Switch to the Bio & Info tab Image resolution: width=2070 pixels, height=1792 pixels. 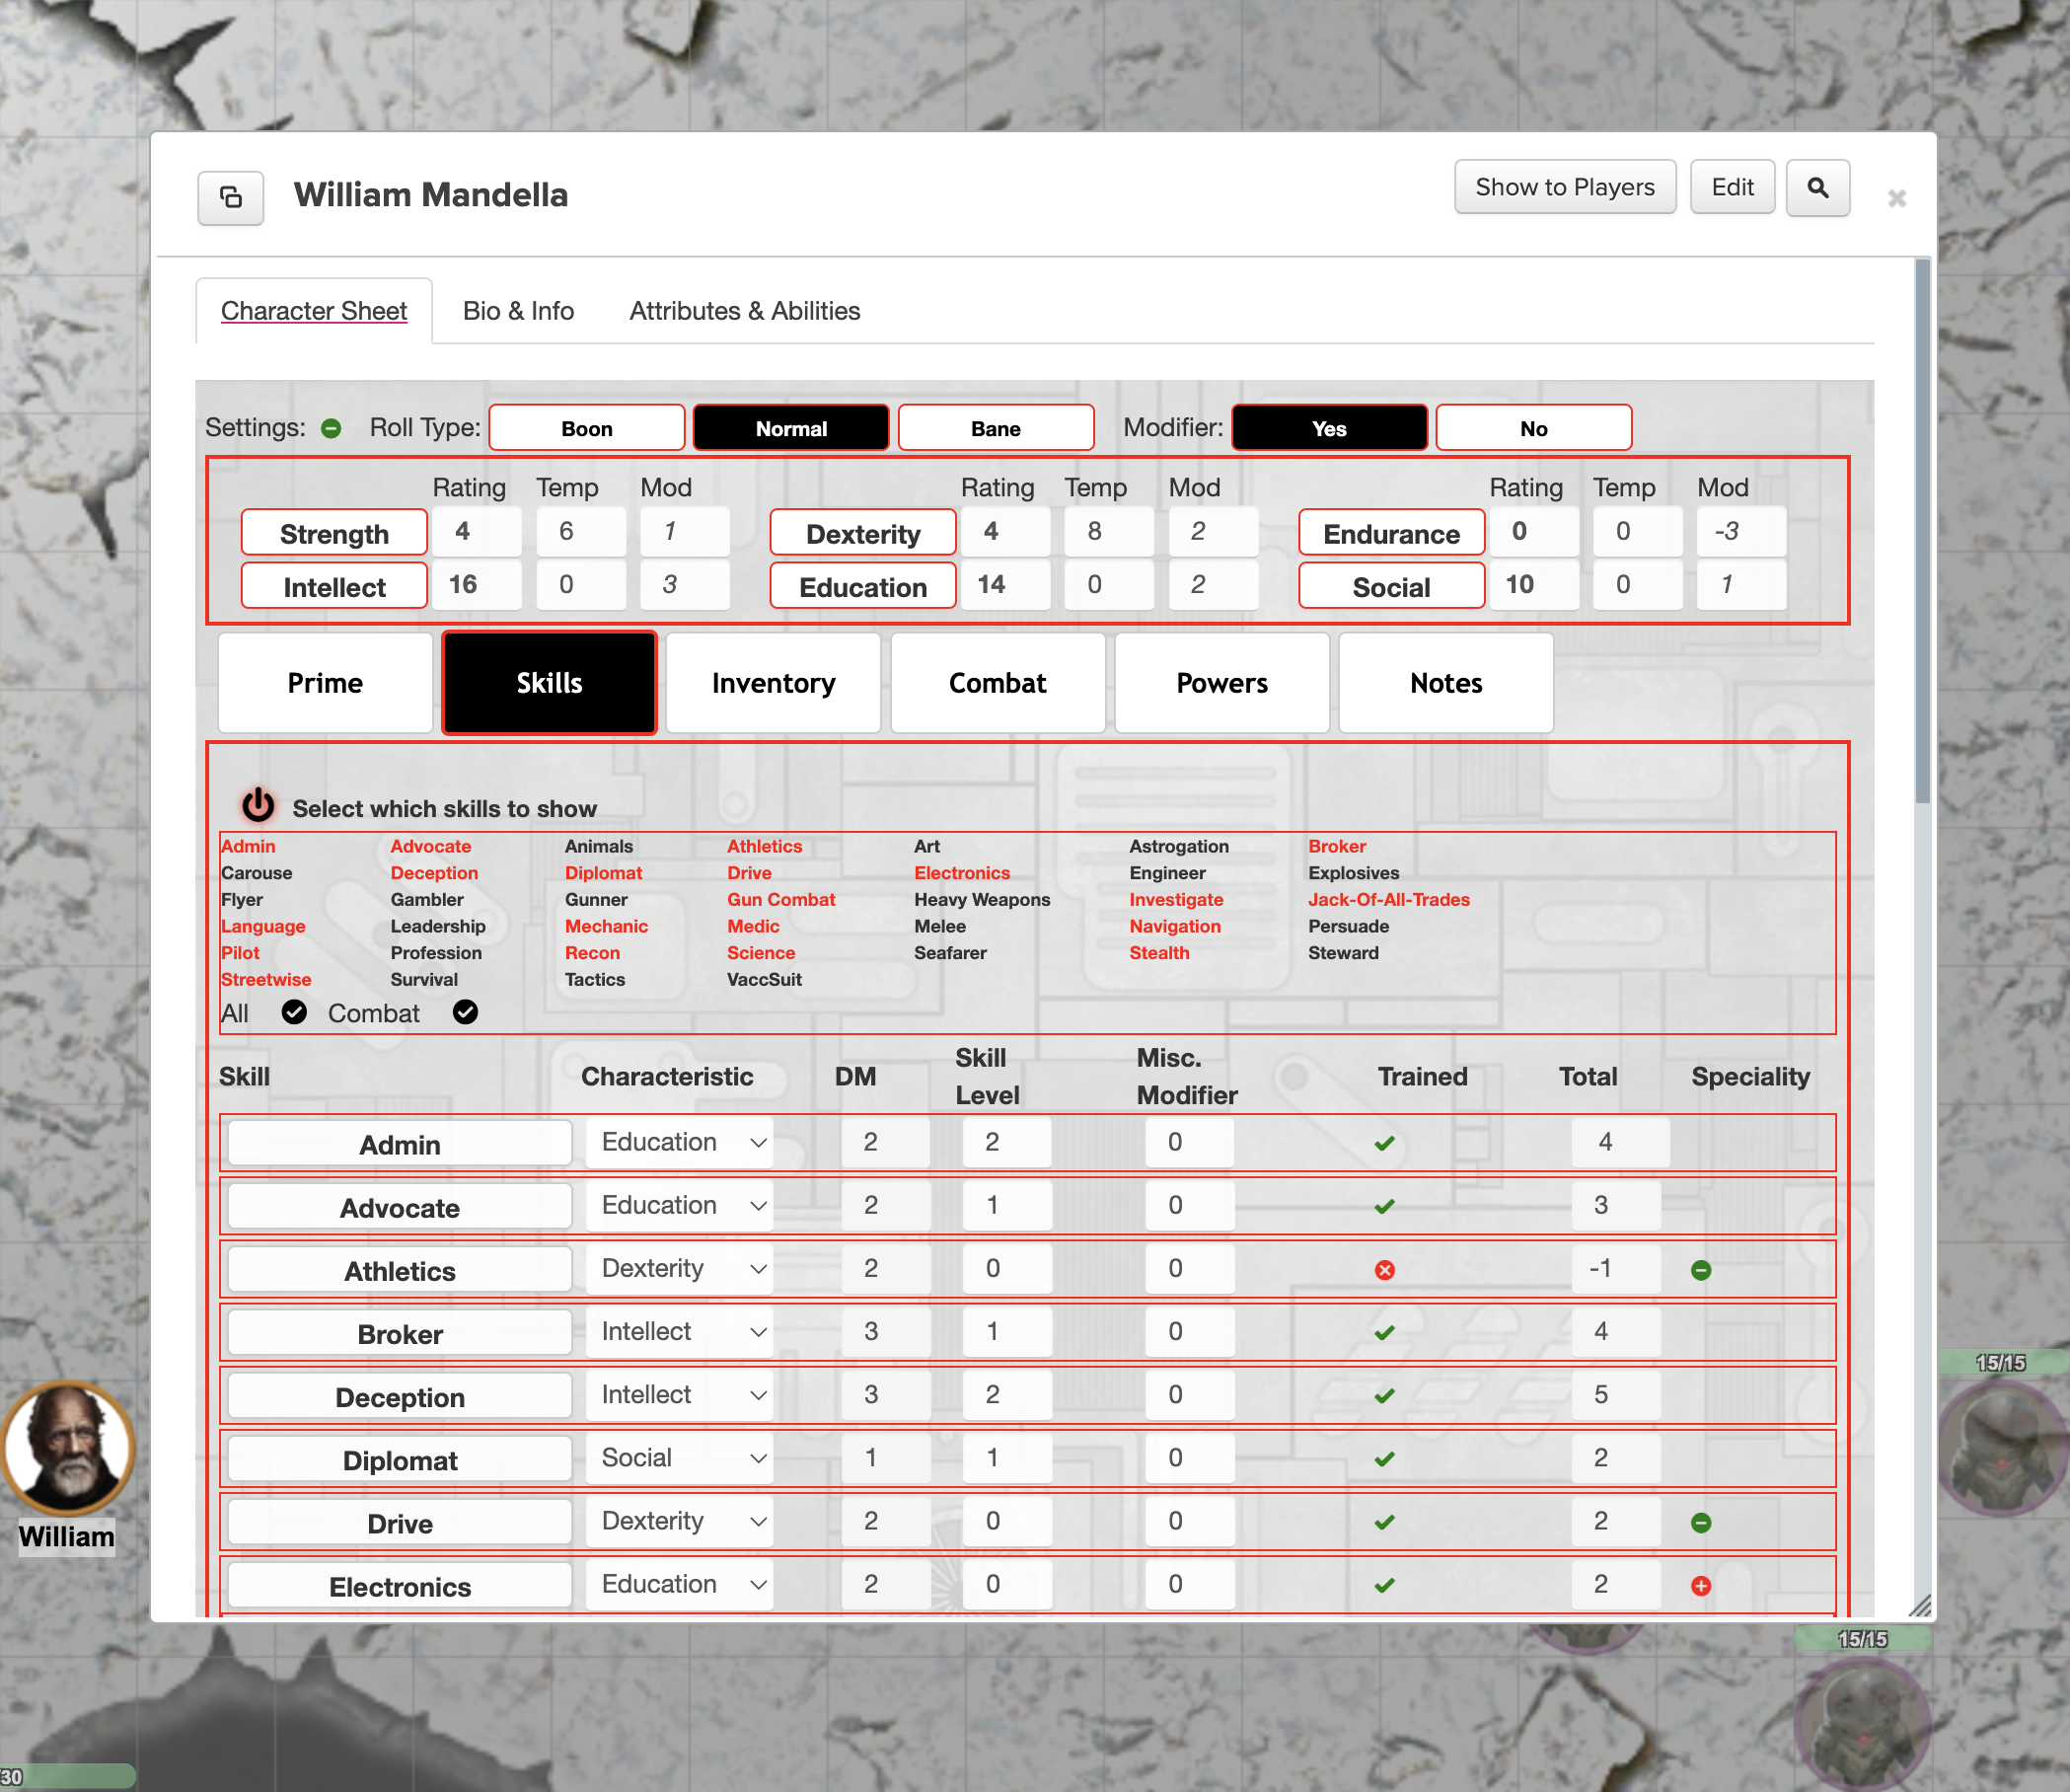tap(518, 311)
